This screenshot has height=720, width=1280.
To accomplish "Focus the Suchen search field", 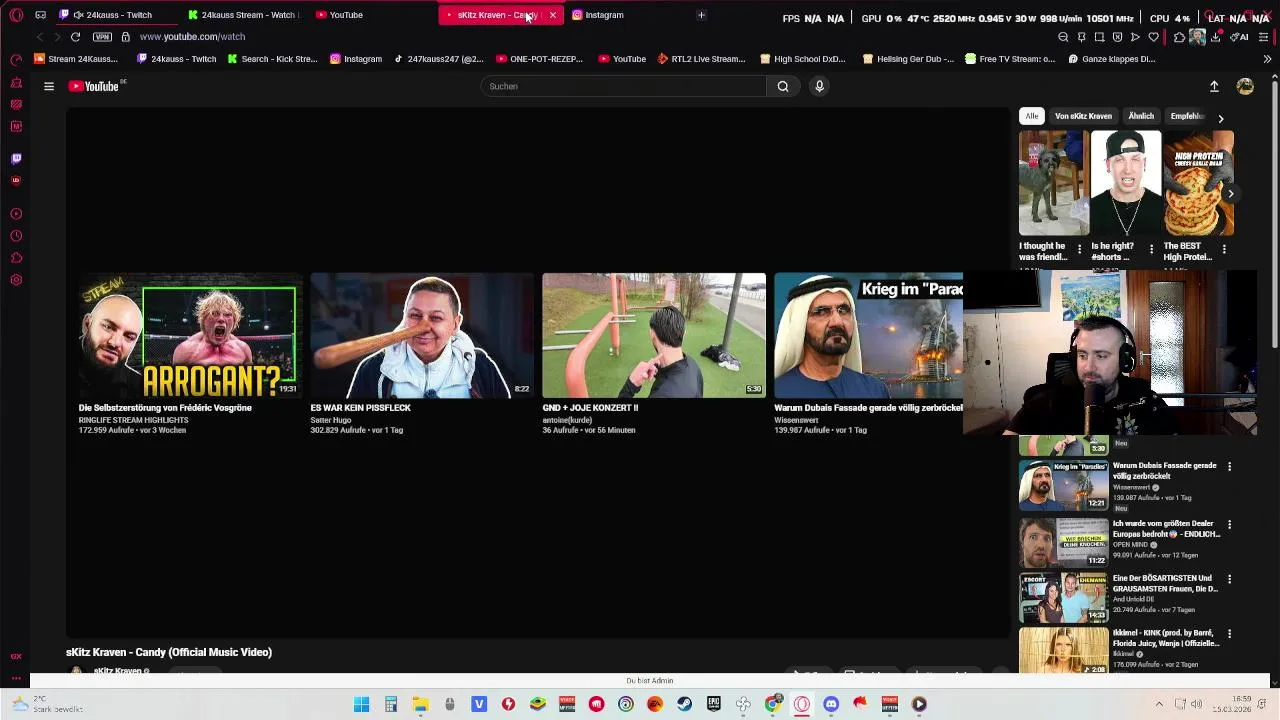I will coord(624,86).
